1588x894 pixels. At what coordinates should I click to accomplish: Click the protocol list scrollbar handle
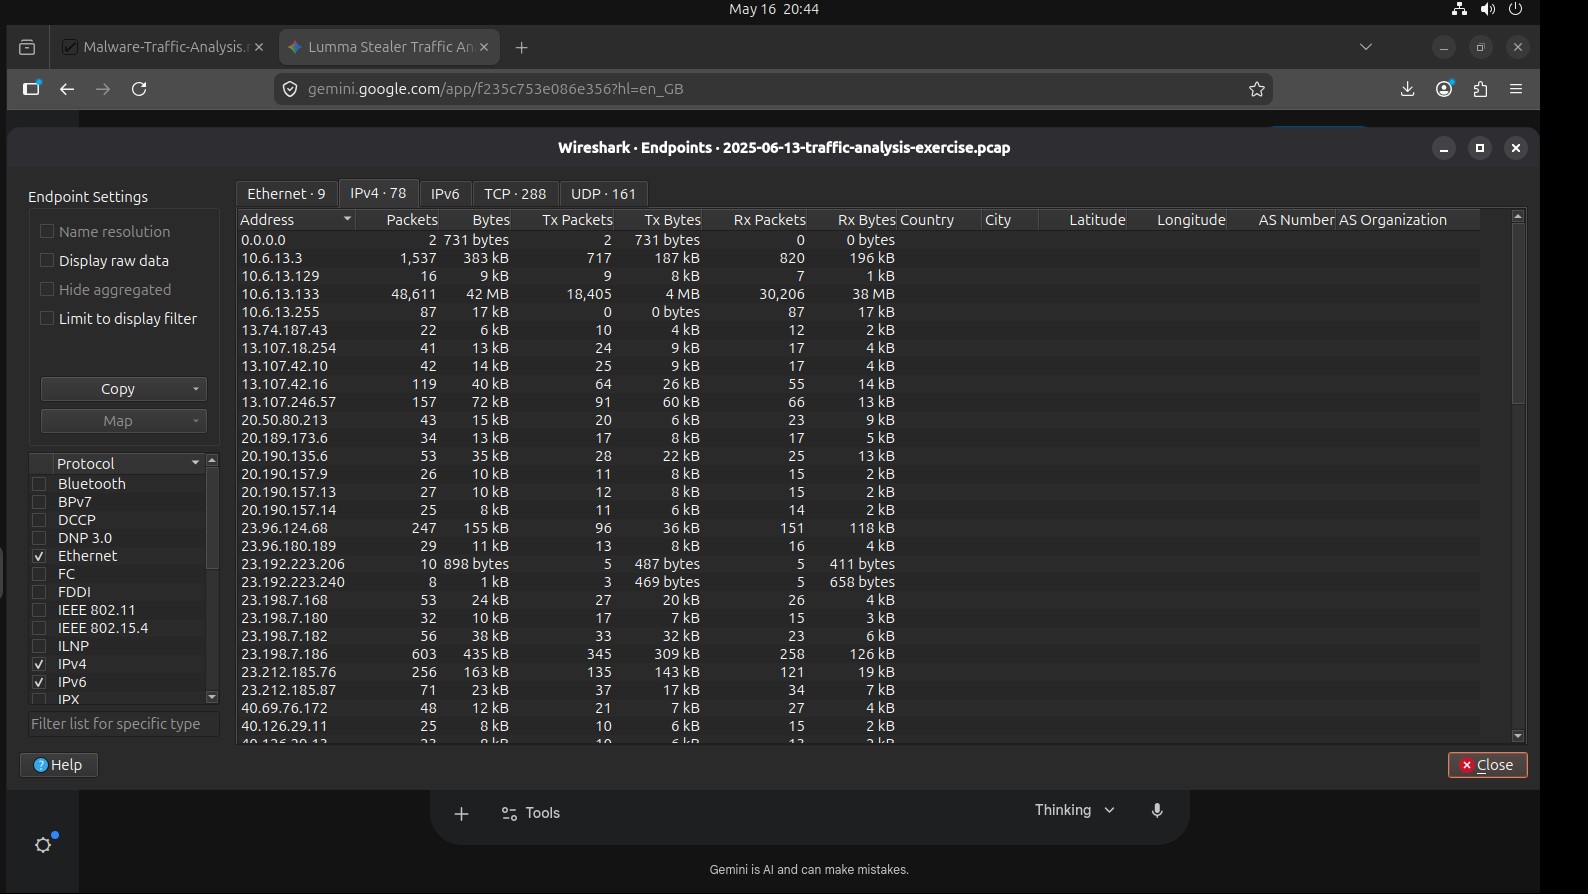212,518
